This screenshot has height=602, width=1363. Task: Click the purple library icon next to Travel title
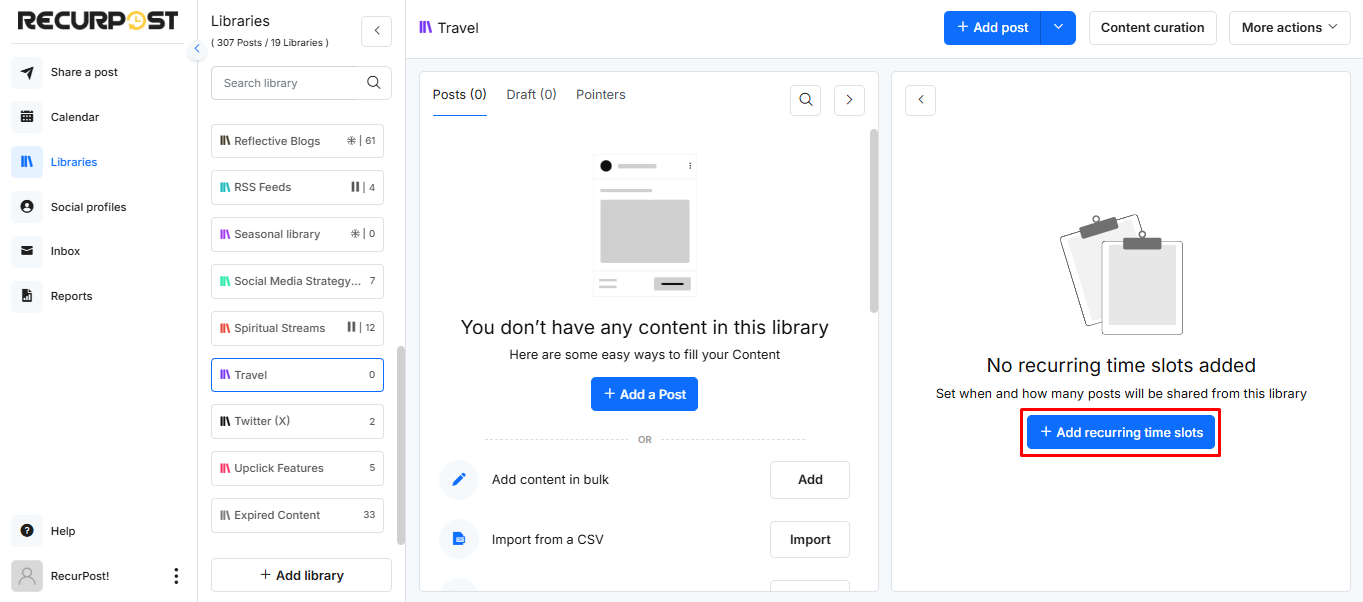click(425, 28)
